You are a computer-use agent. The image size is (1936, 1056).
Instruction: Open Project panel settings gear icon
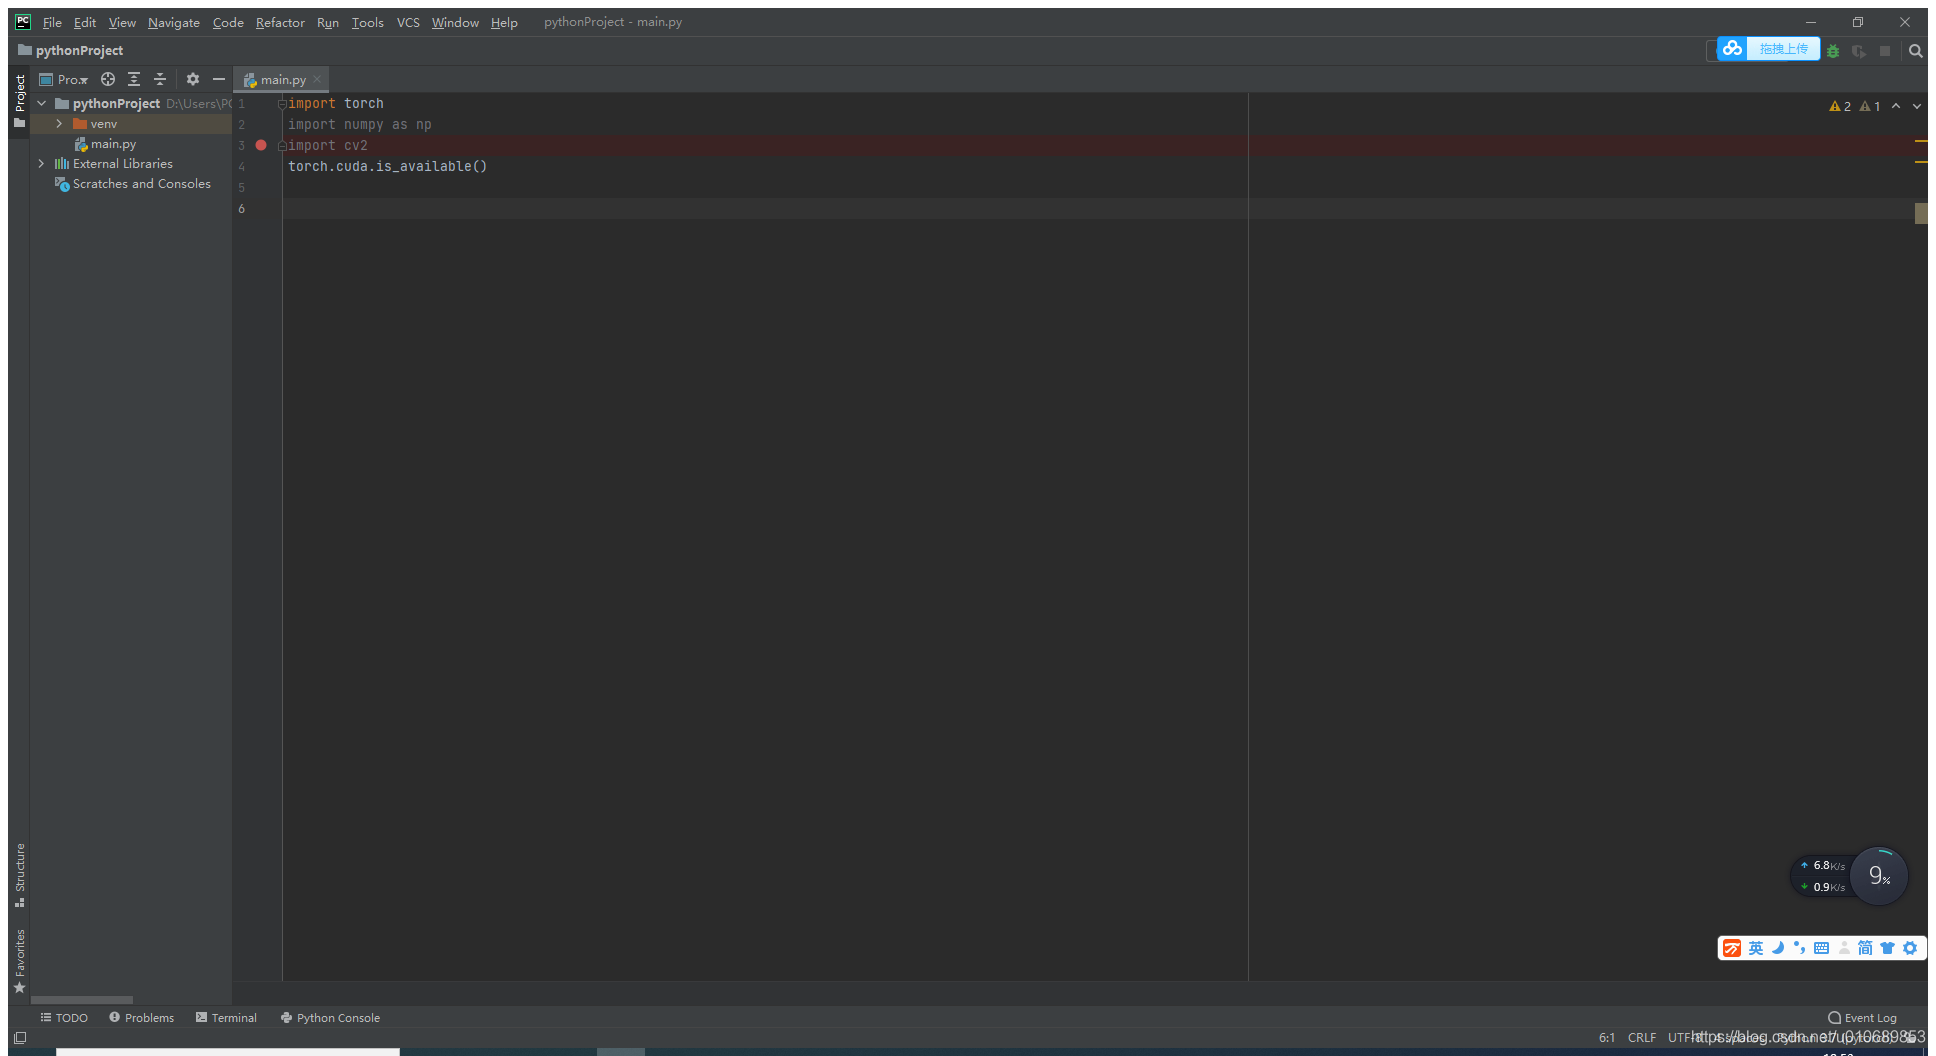click(192, 79)
